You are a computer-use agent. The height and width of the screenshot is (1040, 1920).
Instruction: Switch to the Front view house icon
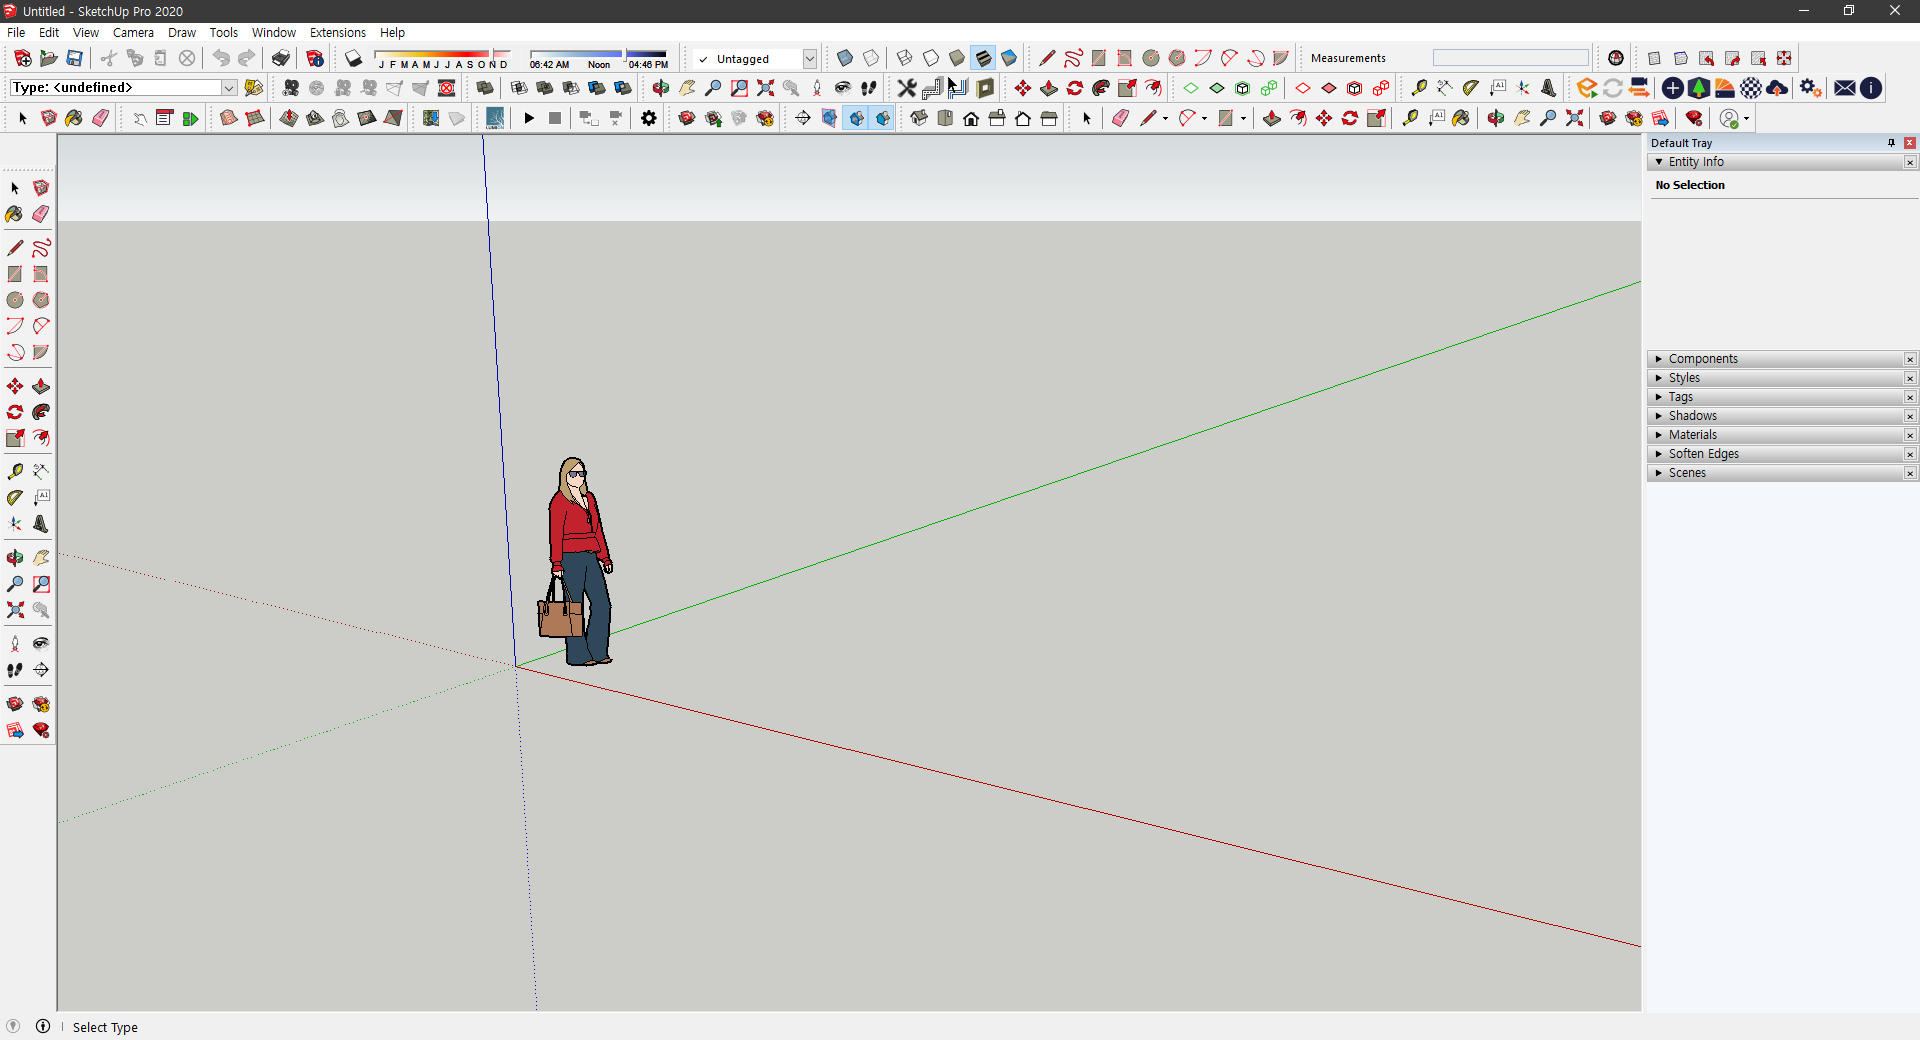(971, 118)
